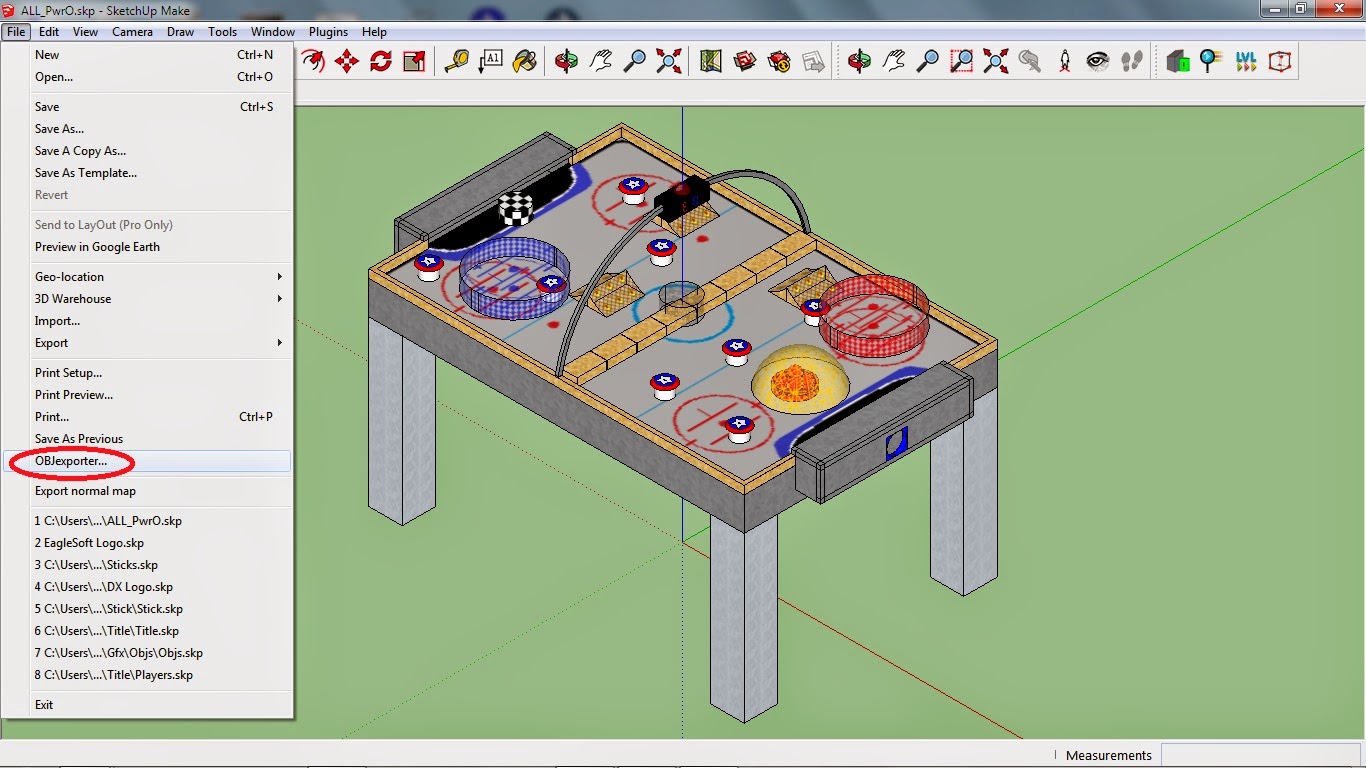1366x768 pixels.
Task: Select the Walk footprints tool
Action: click(x=1132, y=61)
